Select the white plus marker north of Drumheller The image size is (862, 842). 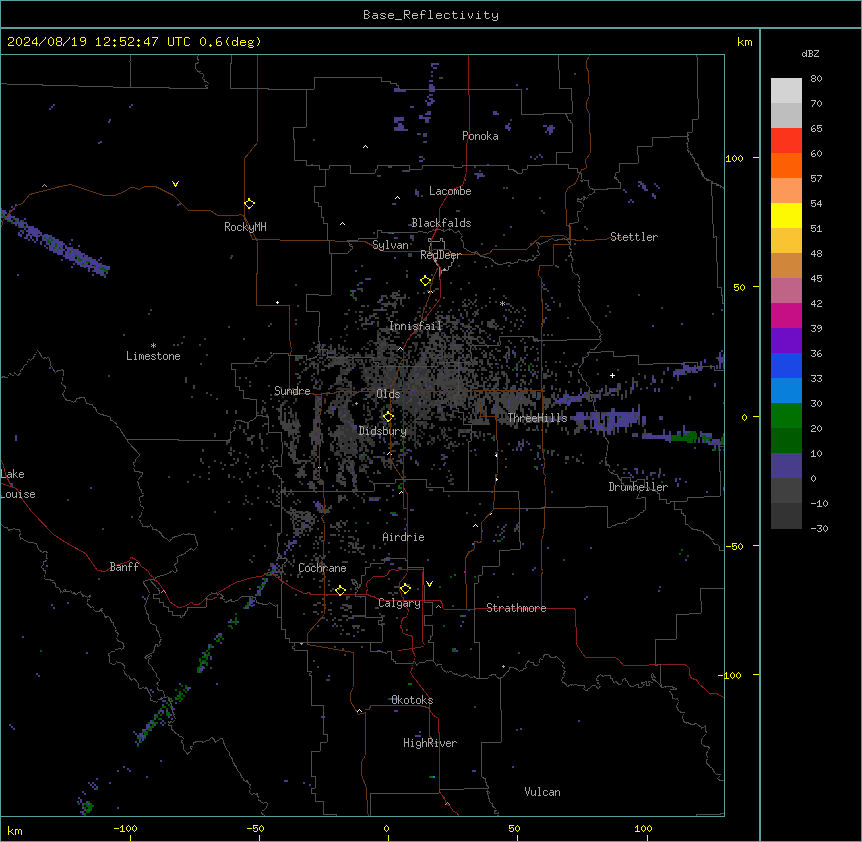612,375
